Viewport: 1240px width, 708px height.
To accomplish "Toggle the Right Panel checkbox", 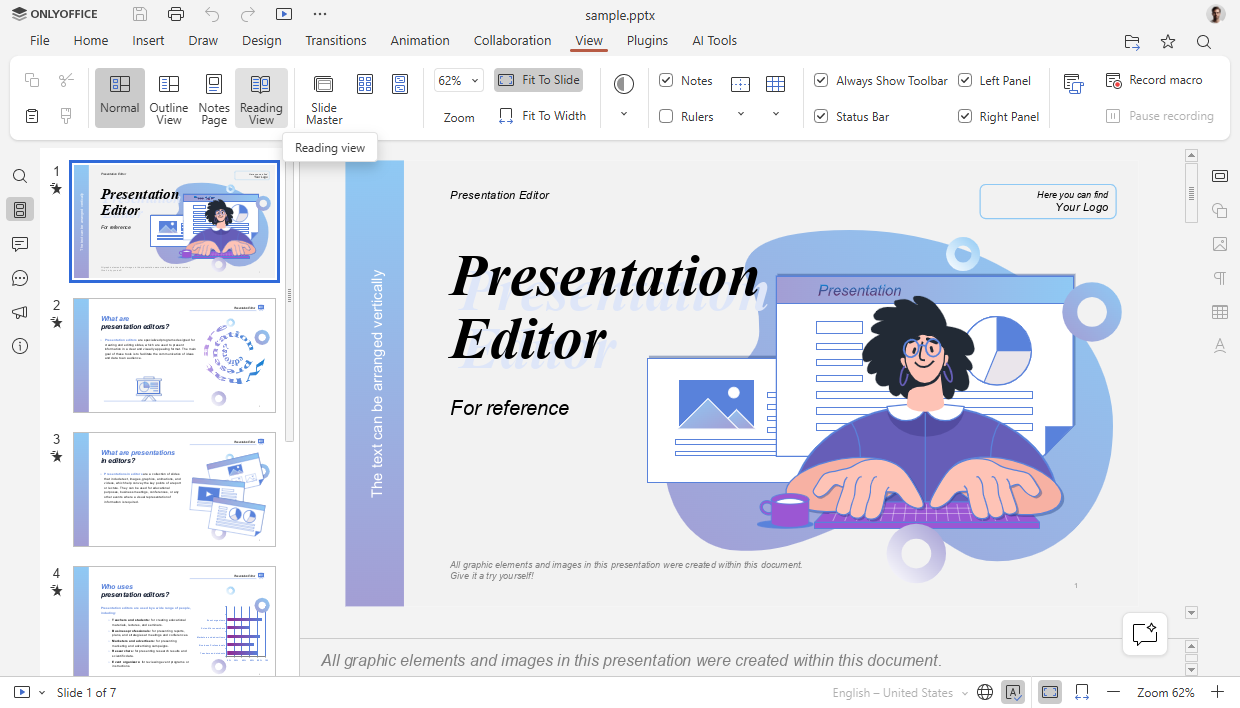I will point(965,116).
